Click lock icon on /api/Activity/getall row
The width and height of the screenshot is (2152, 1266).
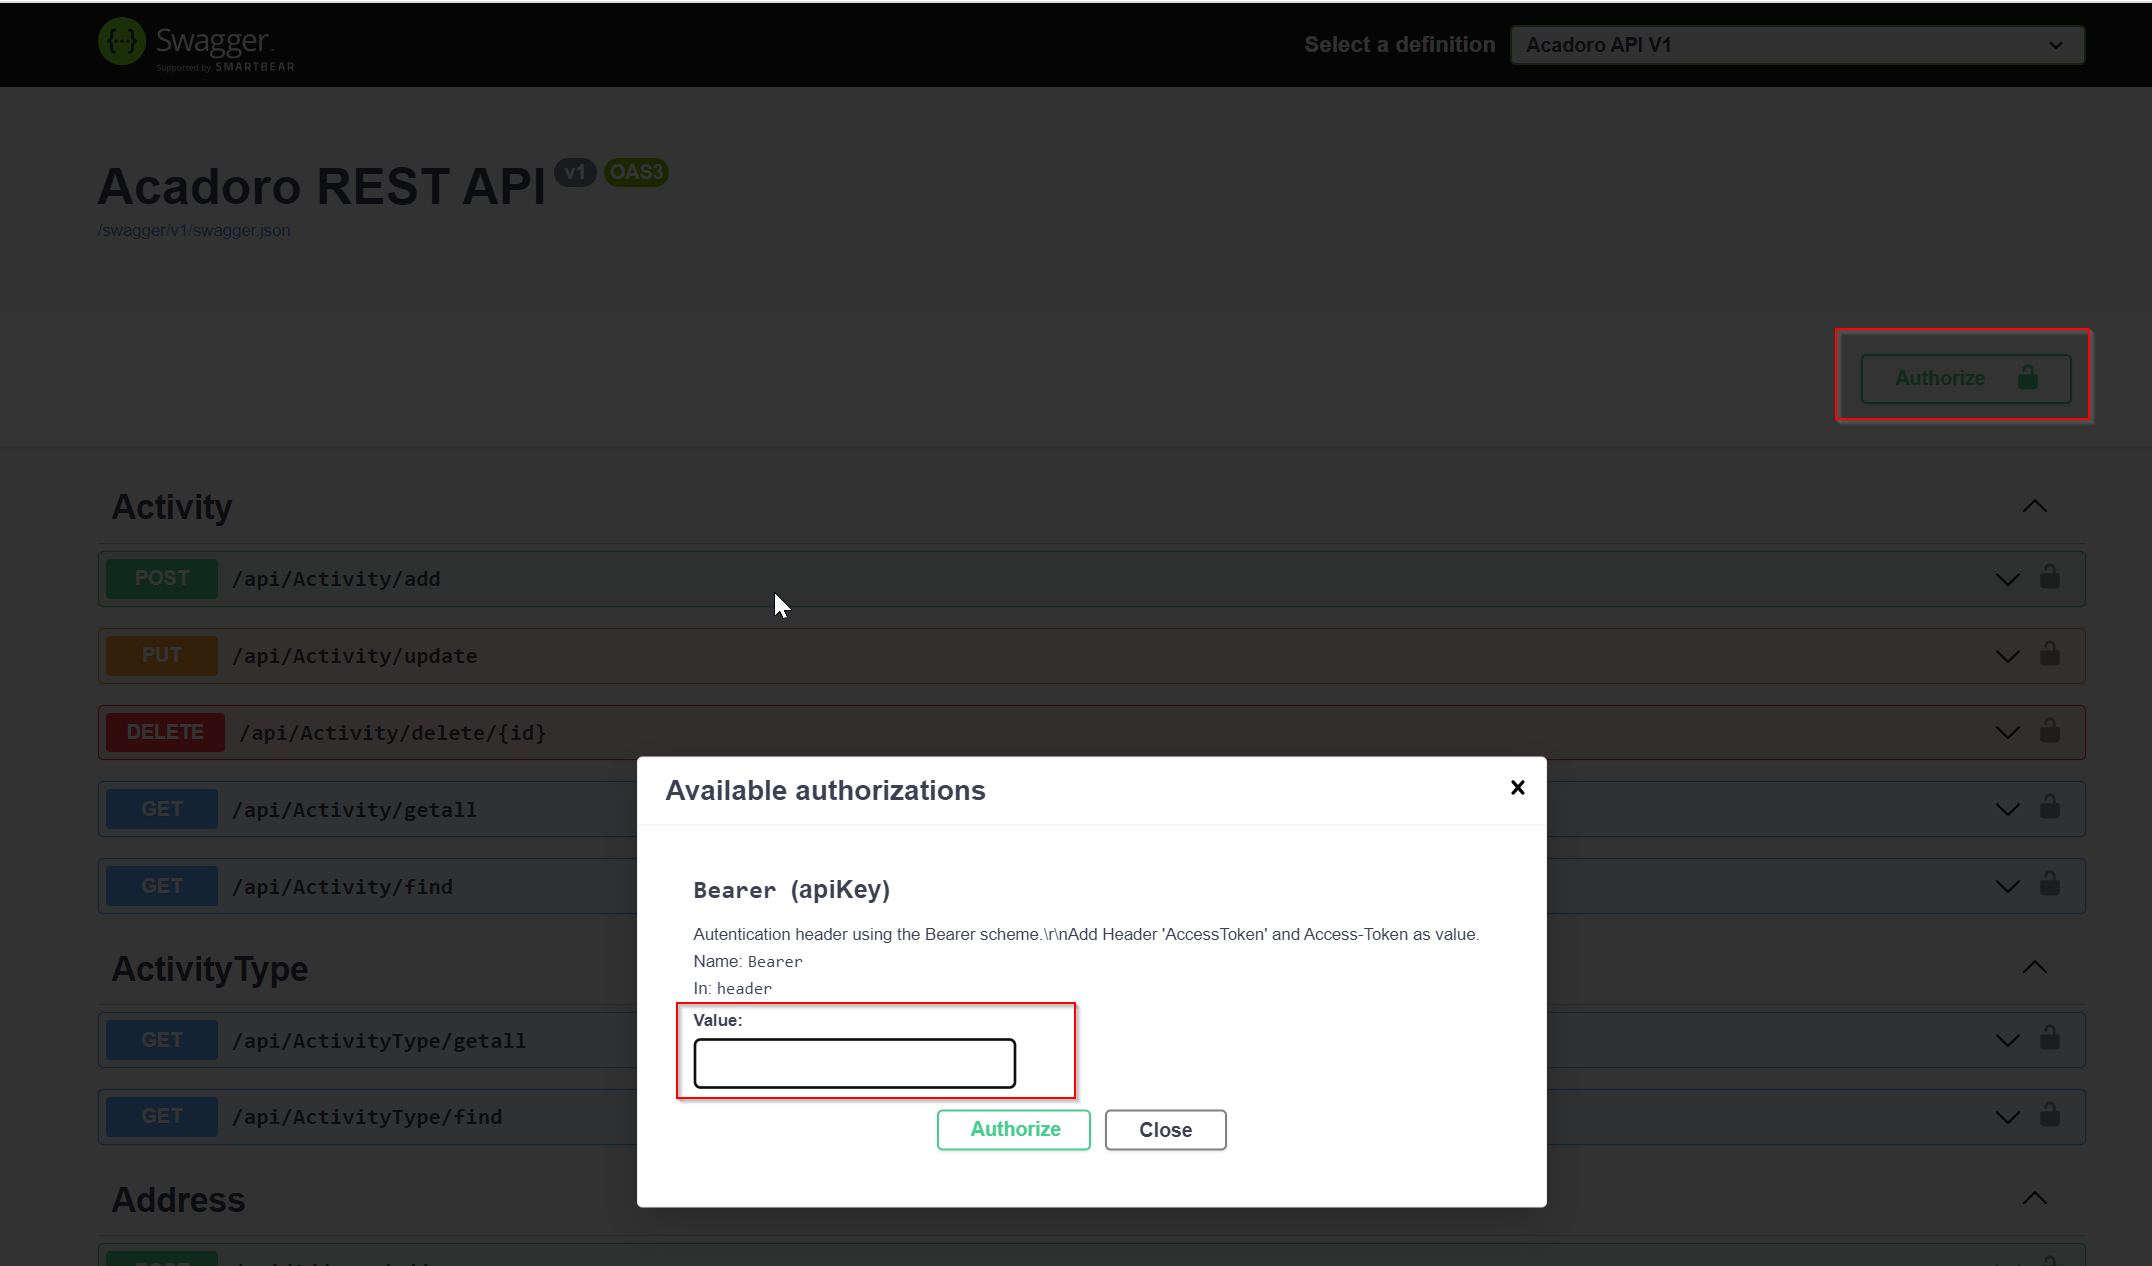pyautogui.click(x=2050, y=807)
